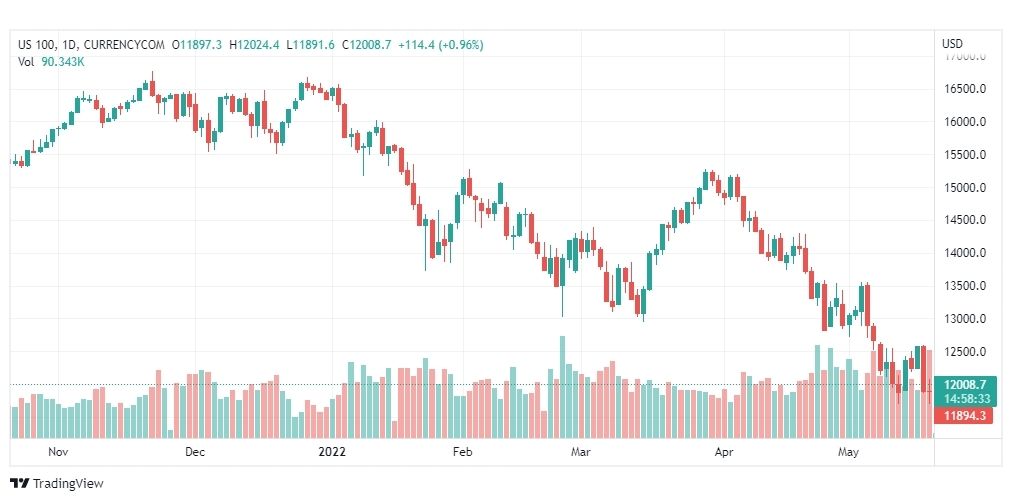Click the green 12008.7 current price tag
Viewport: 1012px width, 501px height.
(964, 385)
